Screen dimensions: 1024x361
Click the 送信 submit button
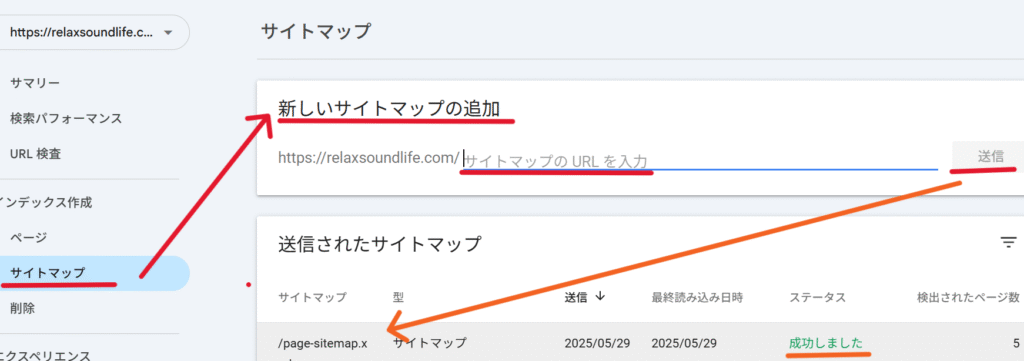(x=990, y=157)
